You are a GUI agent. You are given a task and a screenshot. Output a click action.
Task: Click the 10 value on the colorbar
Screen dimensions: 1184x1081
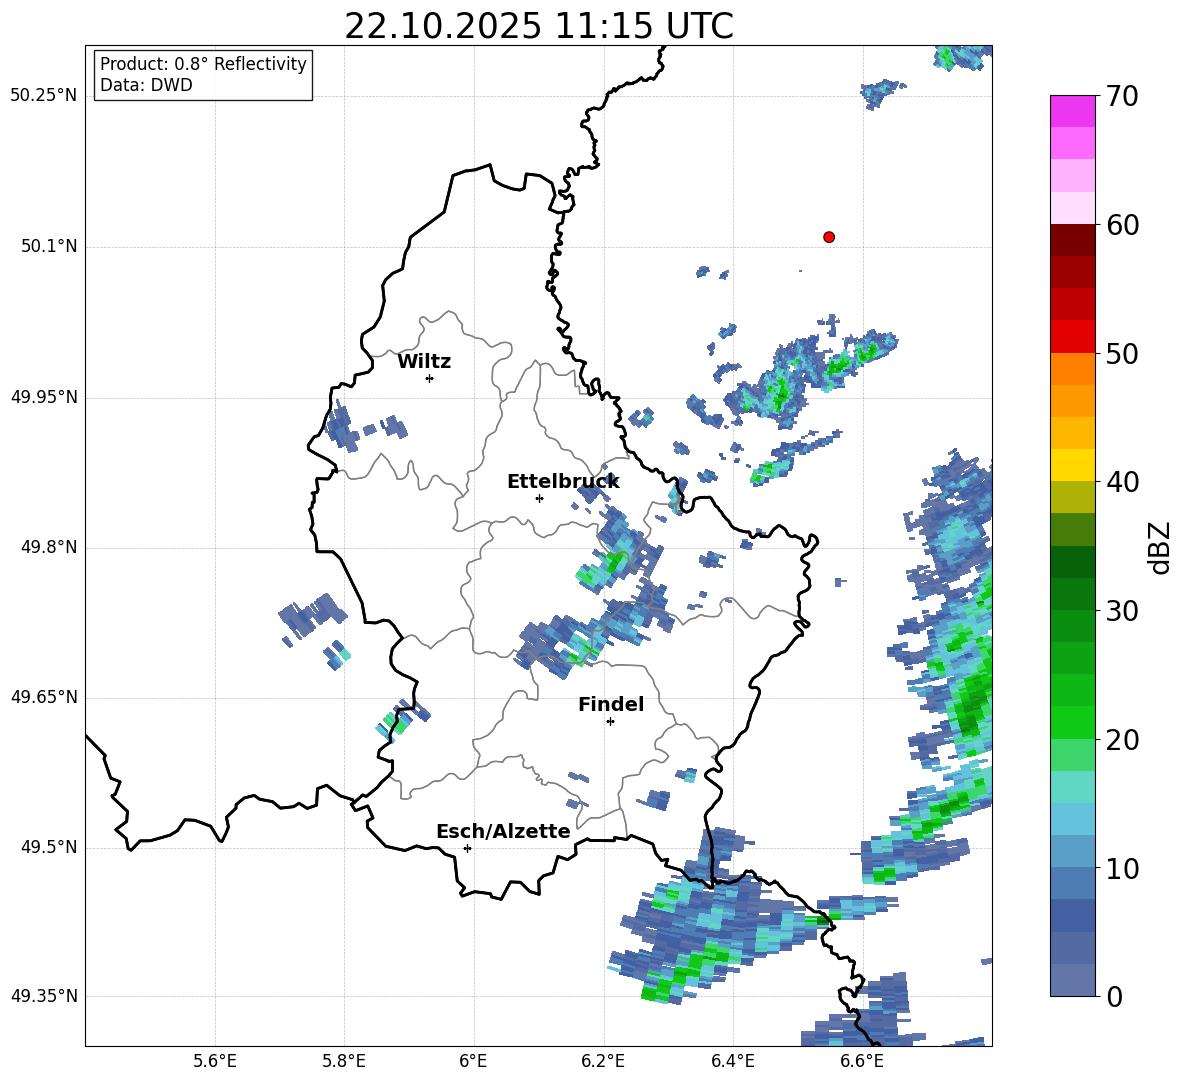click(x=1121, y=868)
